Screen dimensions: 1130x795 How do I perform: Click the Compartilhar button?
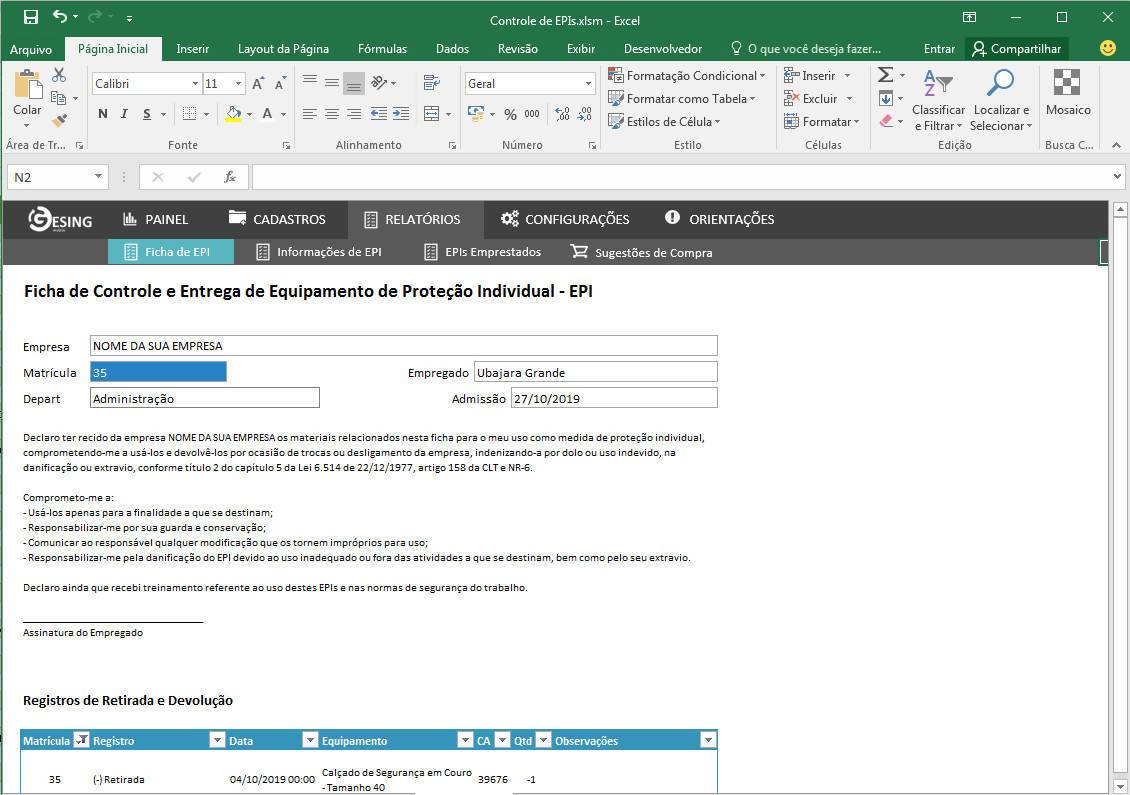[1016, 48]
